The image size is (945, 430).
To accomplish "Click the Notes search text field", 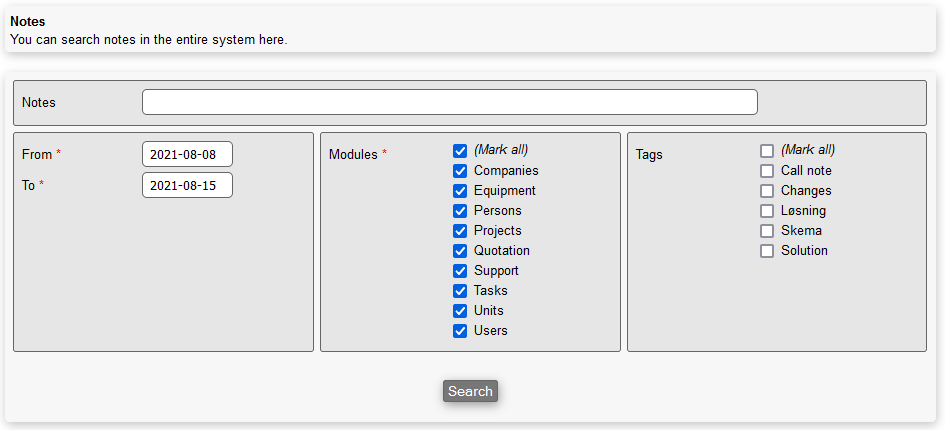I will (449, 102).
